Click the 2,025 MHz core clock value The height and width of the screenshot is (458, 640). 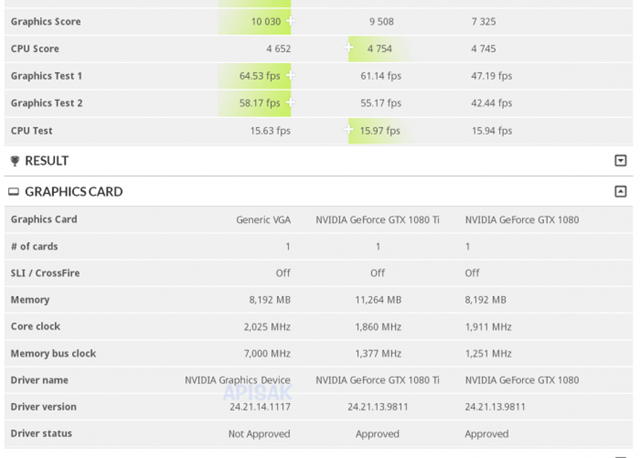[267, 327]
